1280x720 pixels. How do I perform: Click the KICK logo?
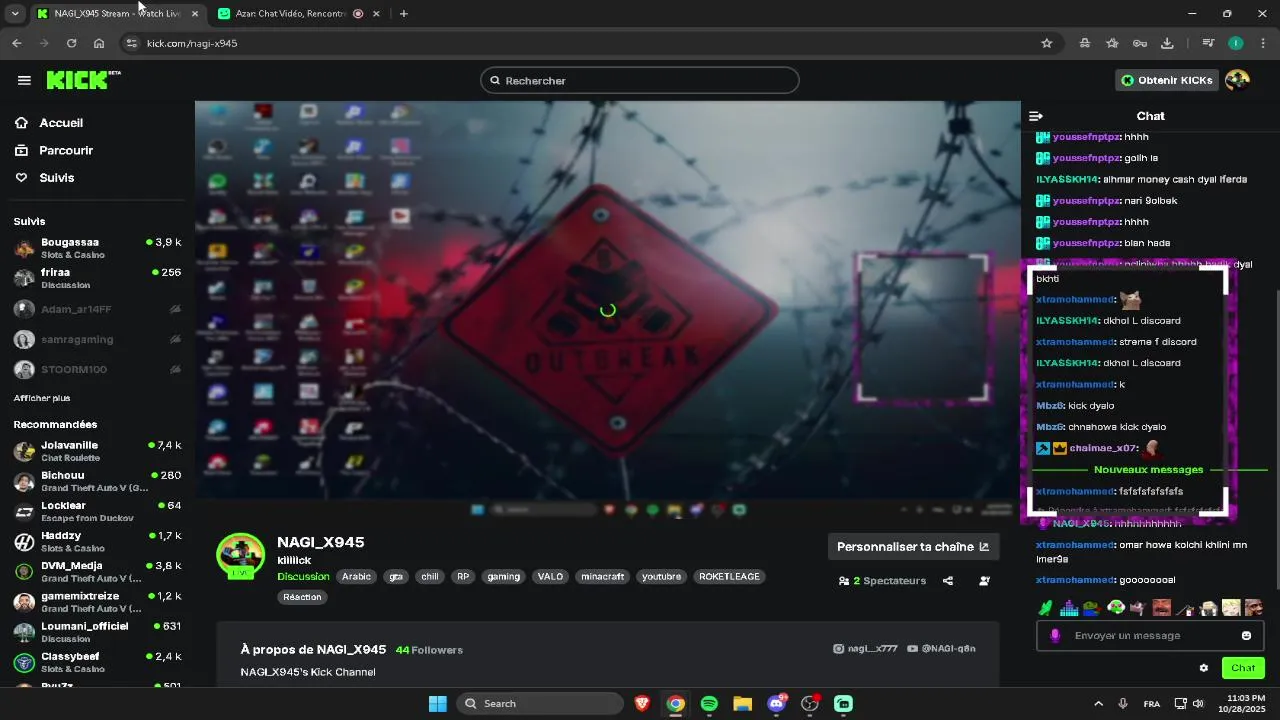click(x=83, y=80)
